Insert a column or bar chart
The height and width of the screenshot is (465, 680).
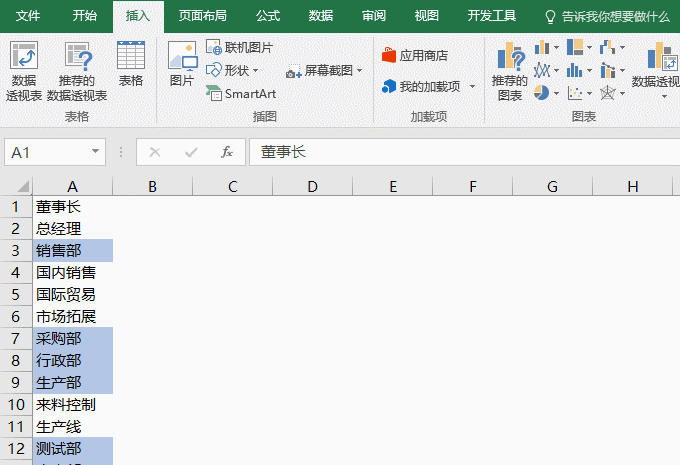[542, 47]
